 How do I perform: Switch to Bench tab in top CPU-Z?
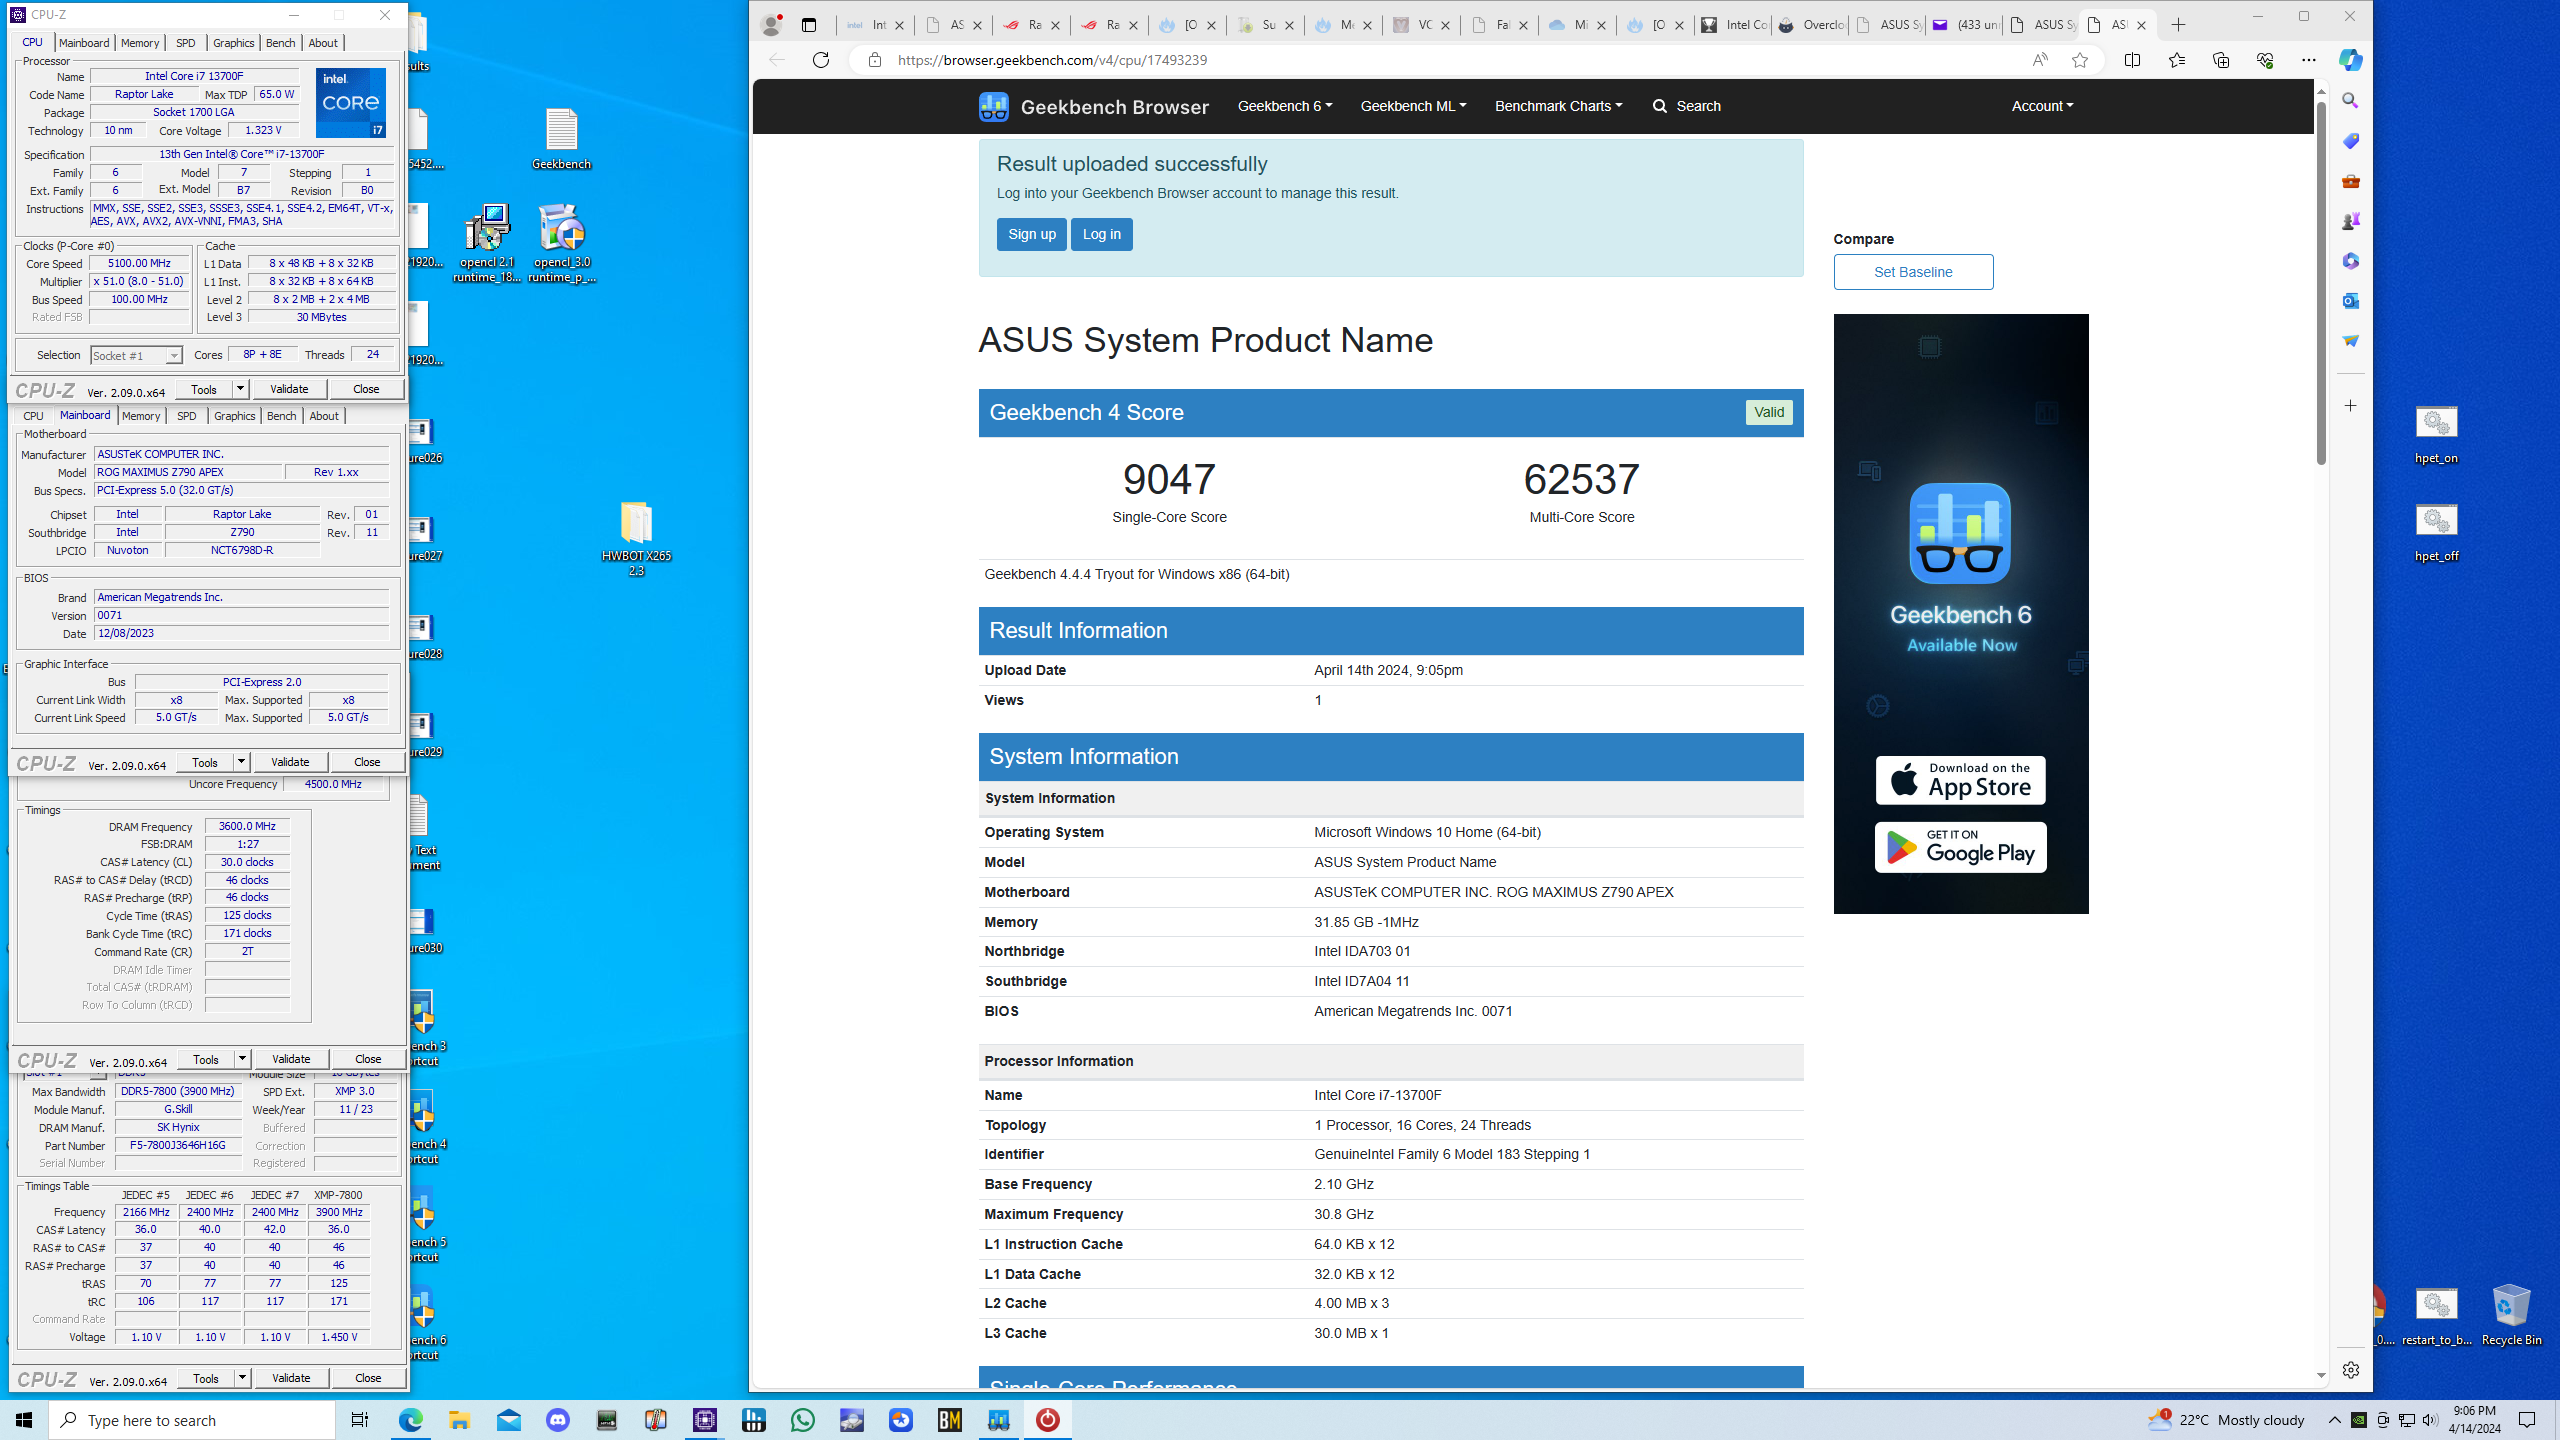[x=281, y=42]
